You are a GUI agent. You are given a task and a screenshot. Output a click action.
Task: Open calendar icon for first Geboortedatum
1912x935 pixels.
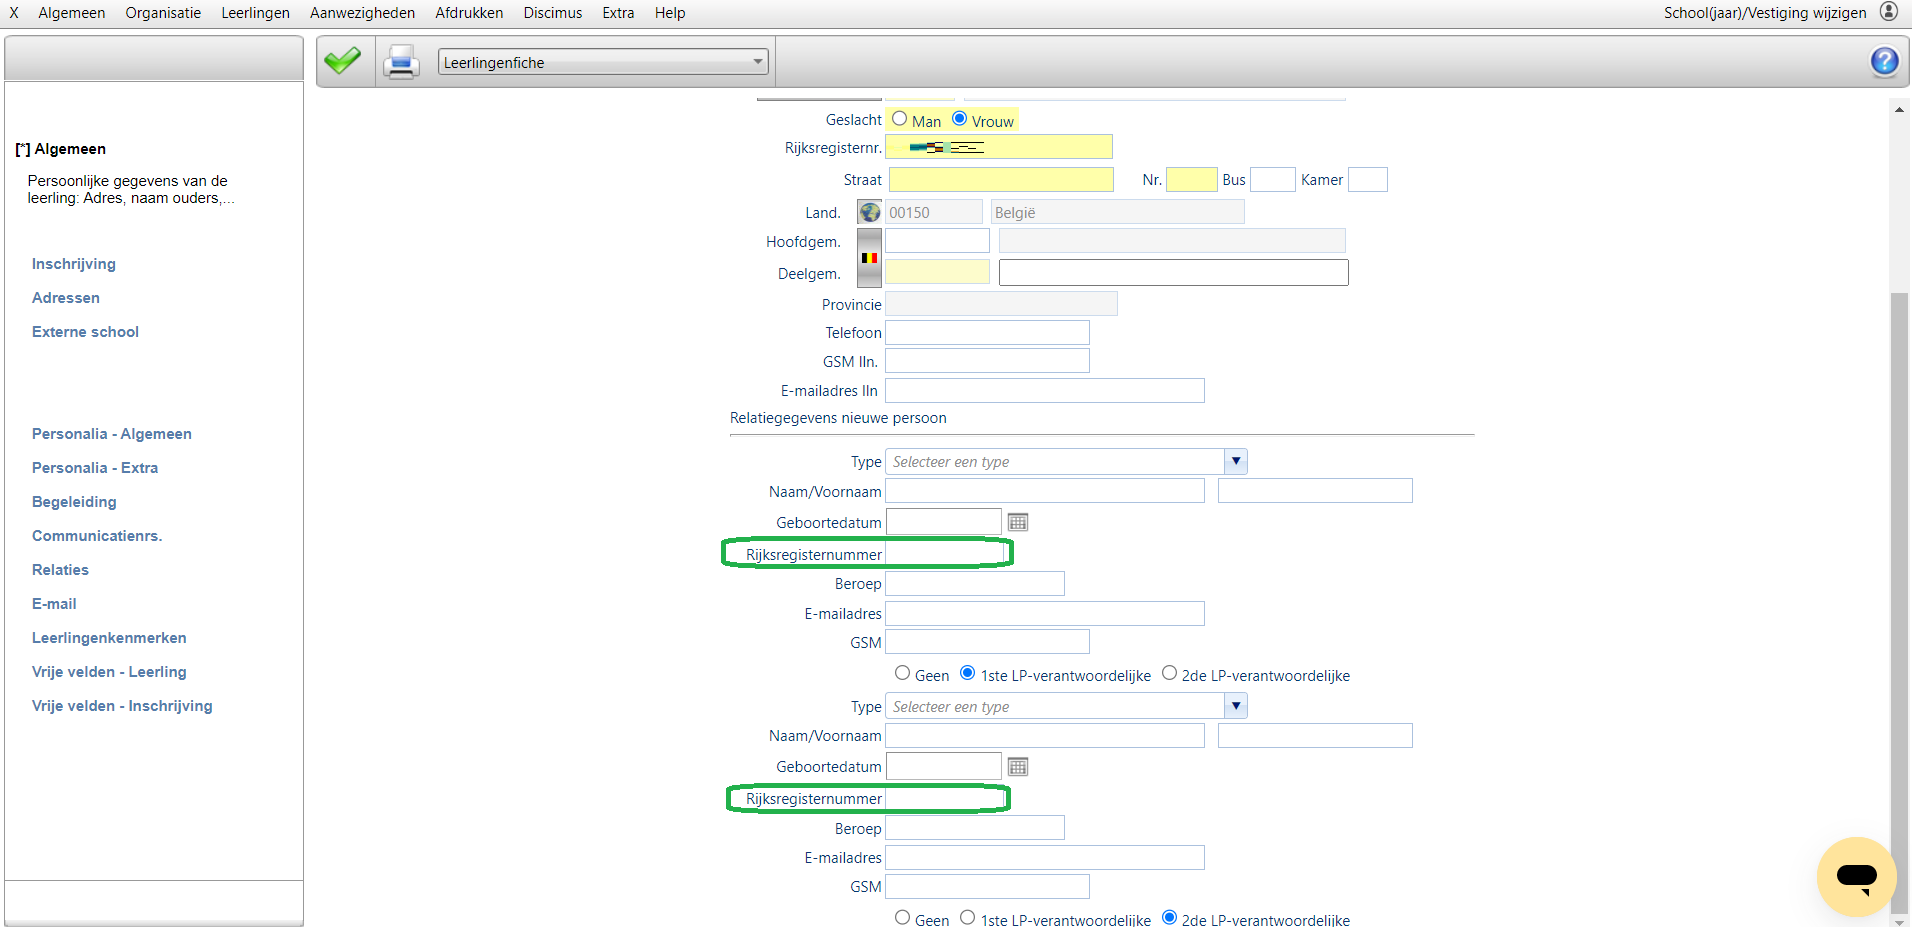(x=1018, y=522)
